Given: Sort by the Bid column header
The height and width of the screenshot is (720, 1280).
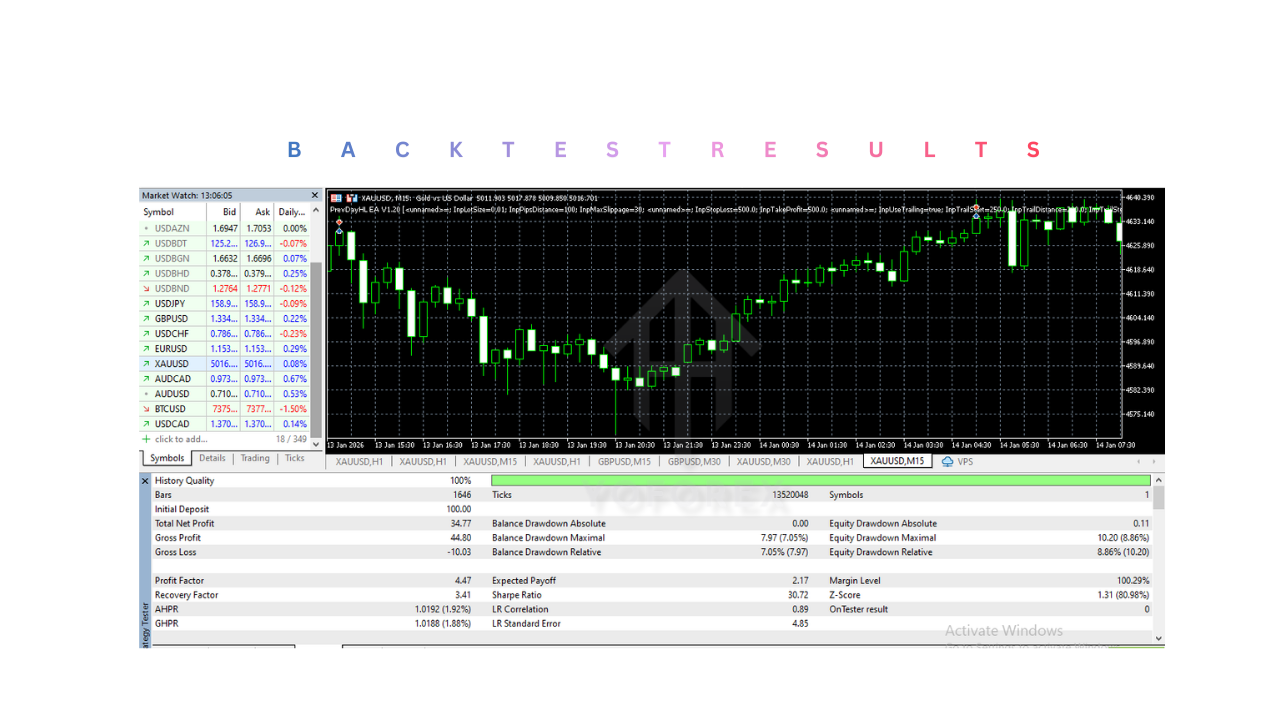Looking at the screenshot, I should (x=224, y=212).
